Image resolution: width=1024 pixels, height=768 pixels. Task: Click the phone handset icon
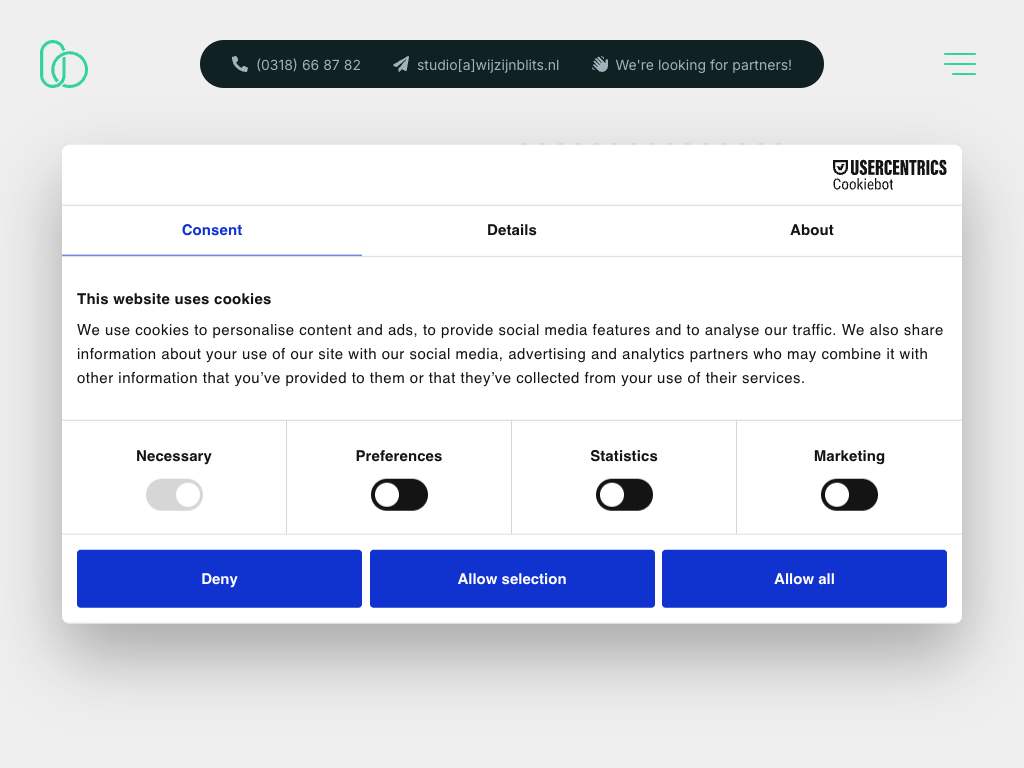(240, 64)
